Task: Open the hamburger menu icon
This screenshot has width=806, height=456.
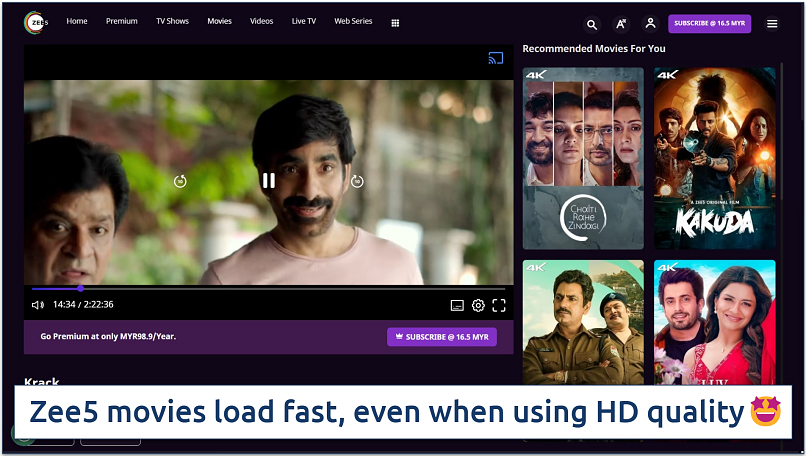Action: [772, 24]
